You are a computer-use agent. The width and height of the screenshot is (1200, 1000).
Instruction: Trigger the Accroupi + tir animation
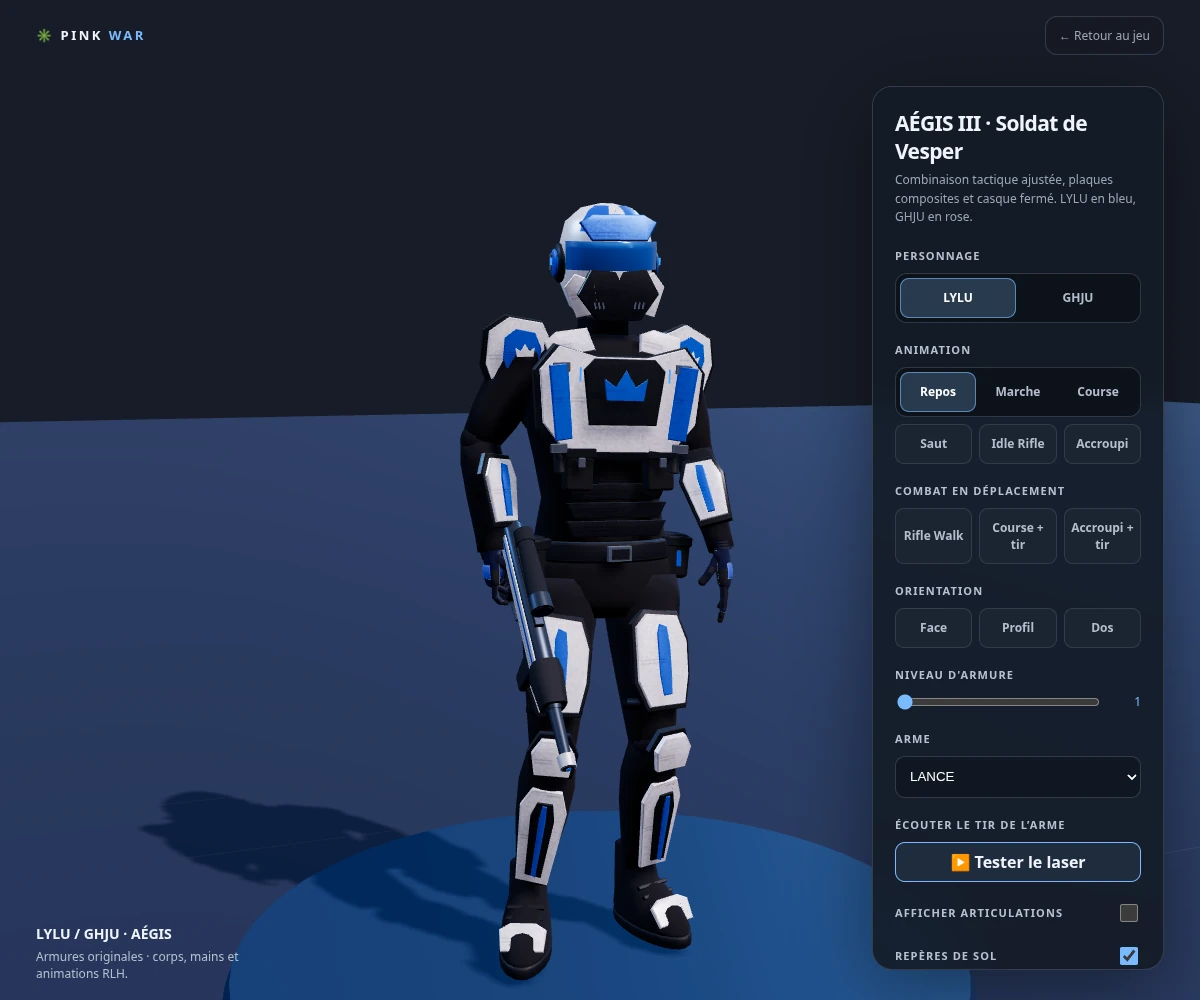pos(1102,536)
